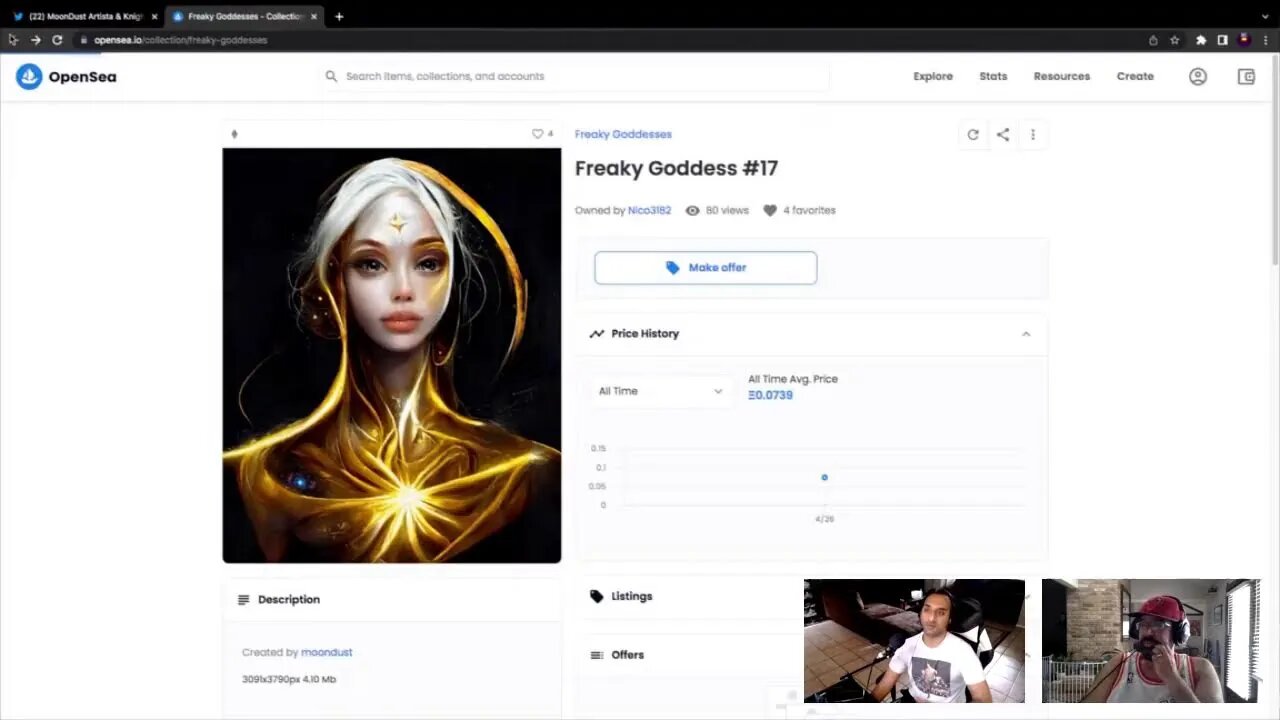
Task: Open the wallet icon in header
Action: (x=1246, y=76)
